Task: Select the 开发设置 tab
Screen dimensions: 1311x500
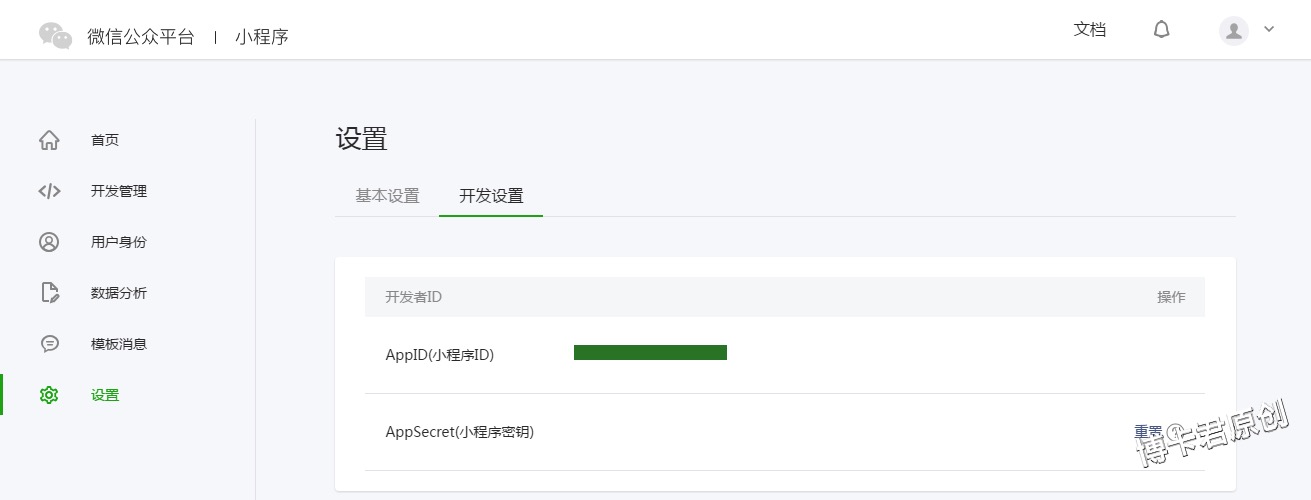Action: point(491,196)
